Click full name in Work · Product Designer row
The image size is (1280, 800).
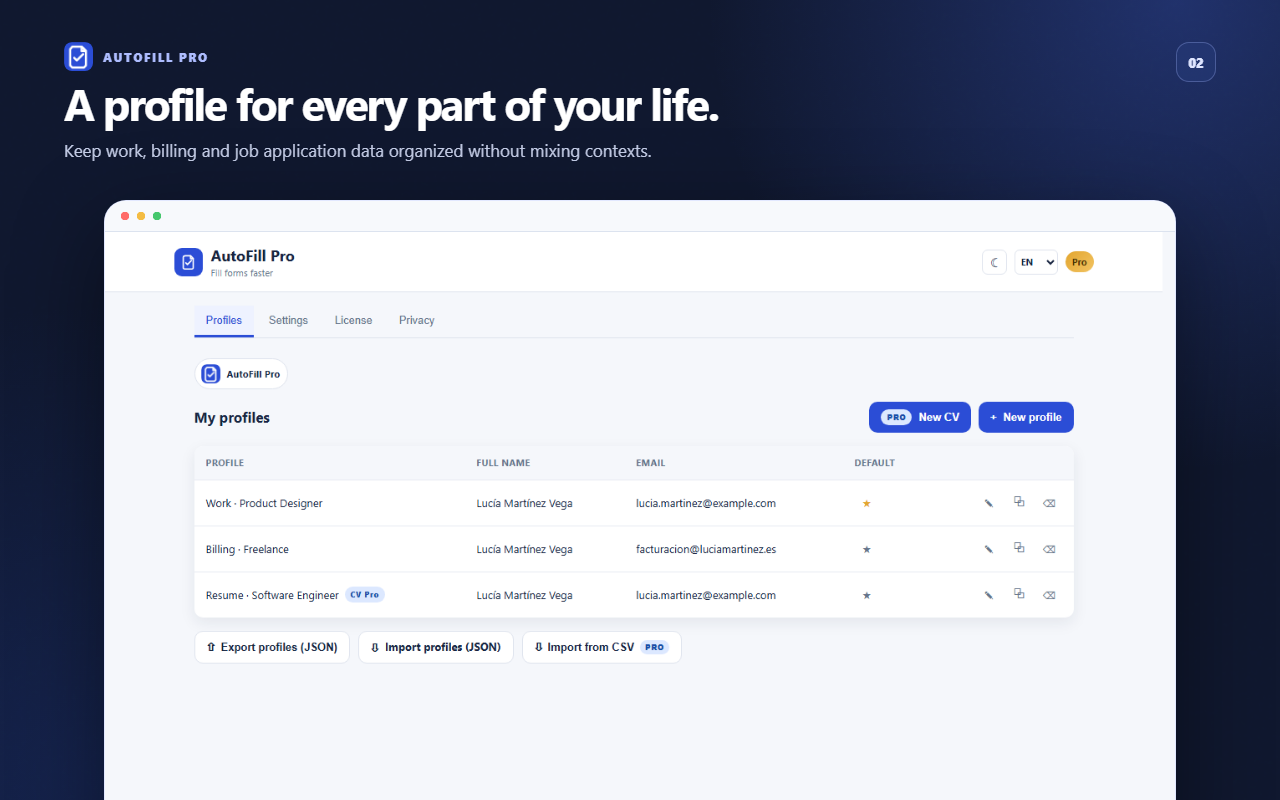pyautogui.click(x=525, y=503)
